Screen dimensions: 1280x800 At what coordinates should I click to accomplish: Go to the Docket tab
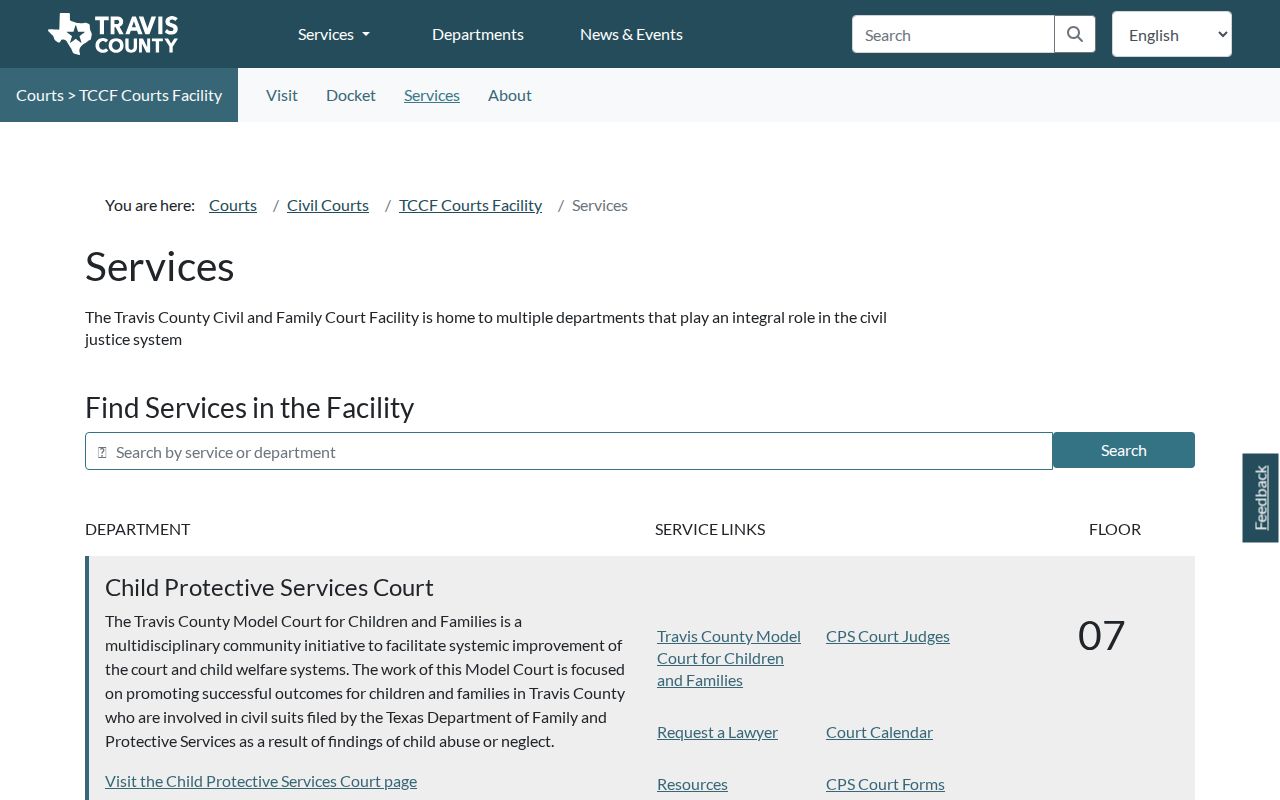pyautogui.click(x=351, y=95)
